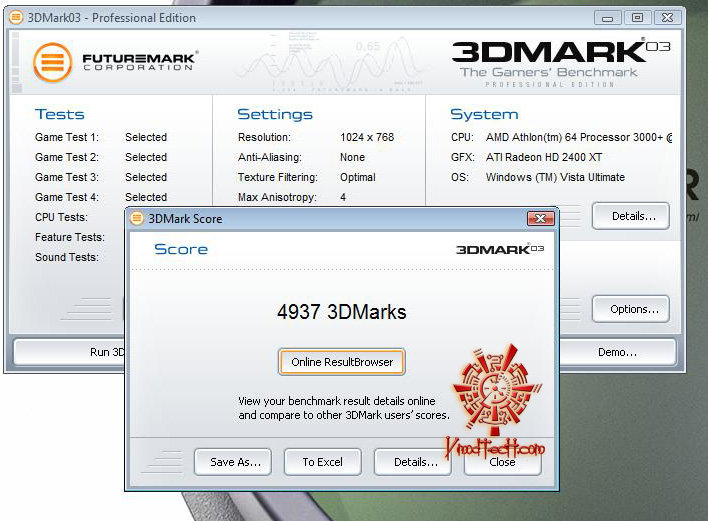Viewport: 708px width, 521px height.
Task: Click the 'Game Test 1:' label
Action: tap(67, 137)
